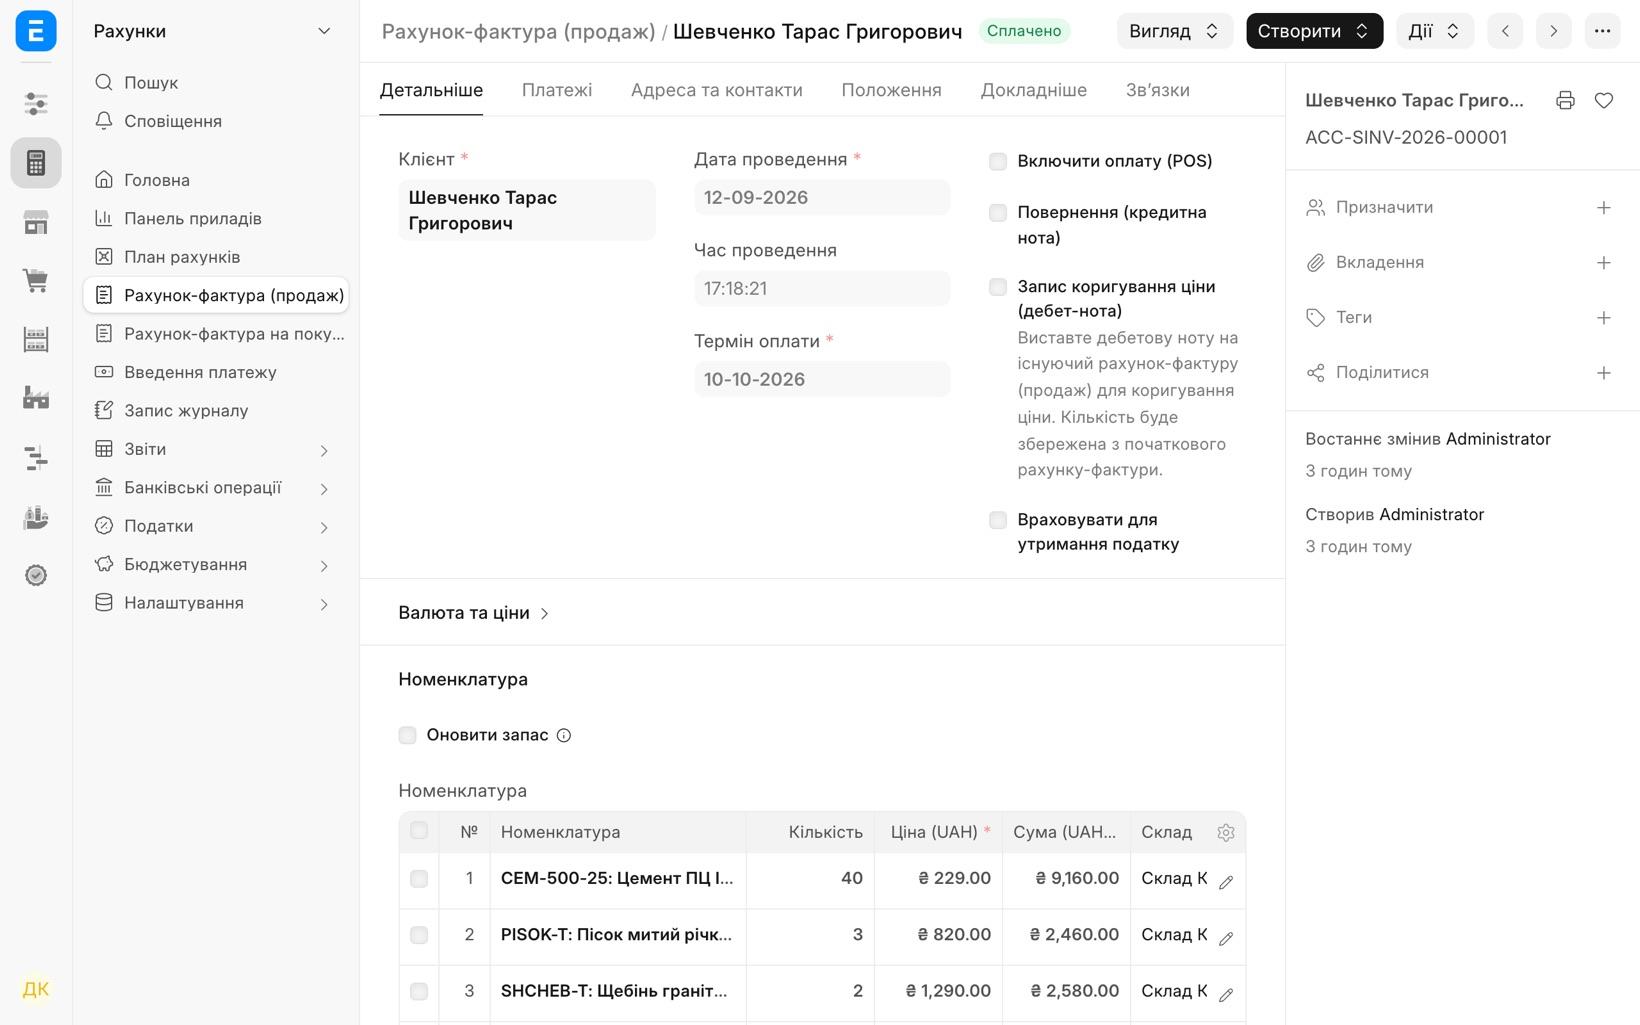The image size is (1640, 1025).
Task: Like the document with heart icon
Action: tap(1604, 100)
